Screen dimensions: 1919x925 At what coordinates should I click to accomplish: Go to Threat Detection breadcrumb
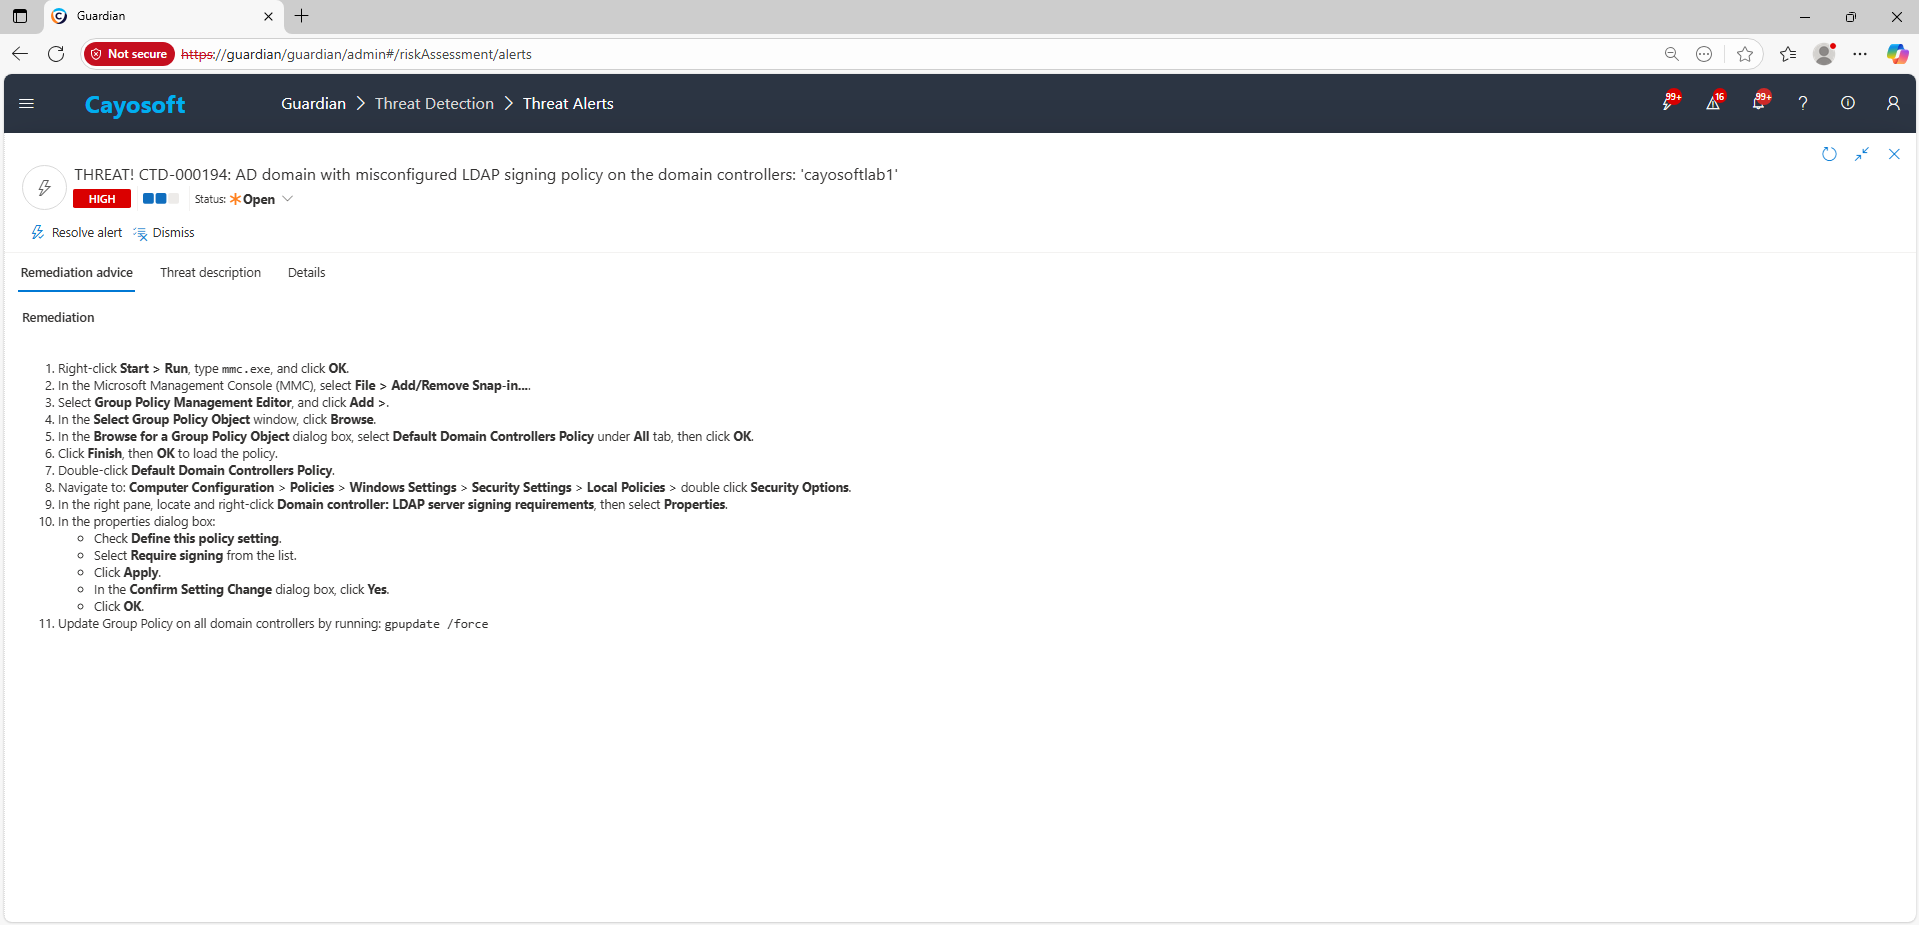434,104
